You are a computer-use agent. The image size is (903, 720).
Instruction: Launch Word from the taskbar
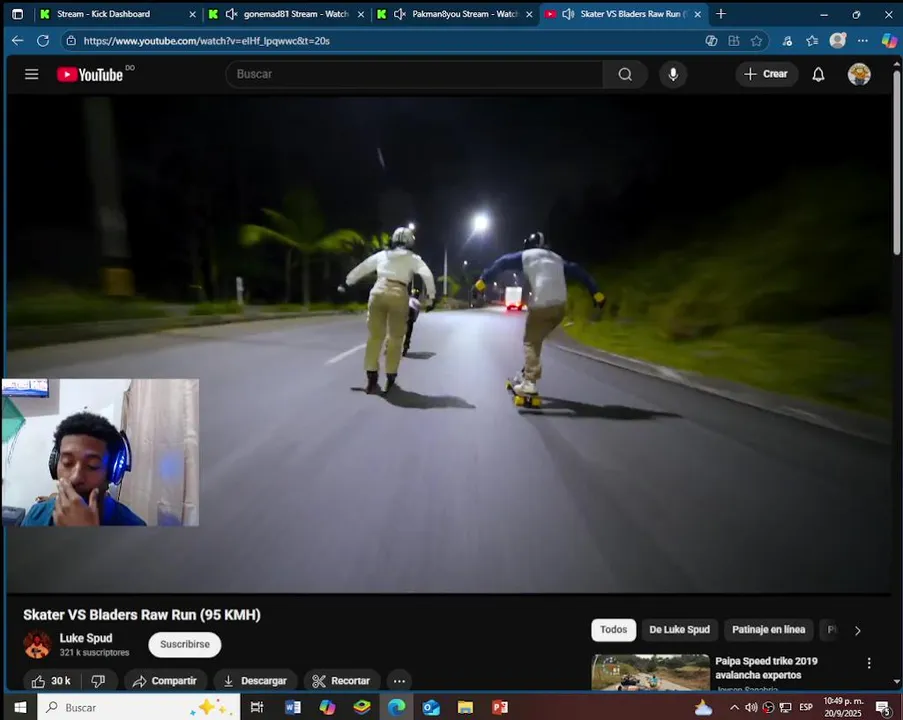click(293, 707)
